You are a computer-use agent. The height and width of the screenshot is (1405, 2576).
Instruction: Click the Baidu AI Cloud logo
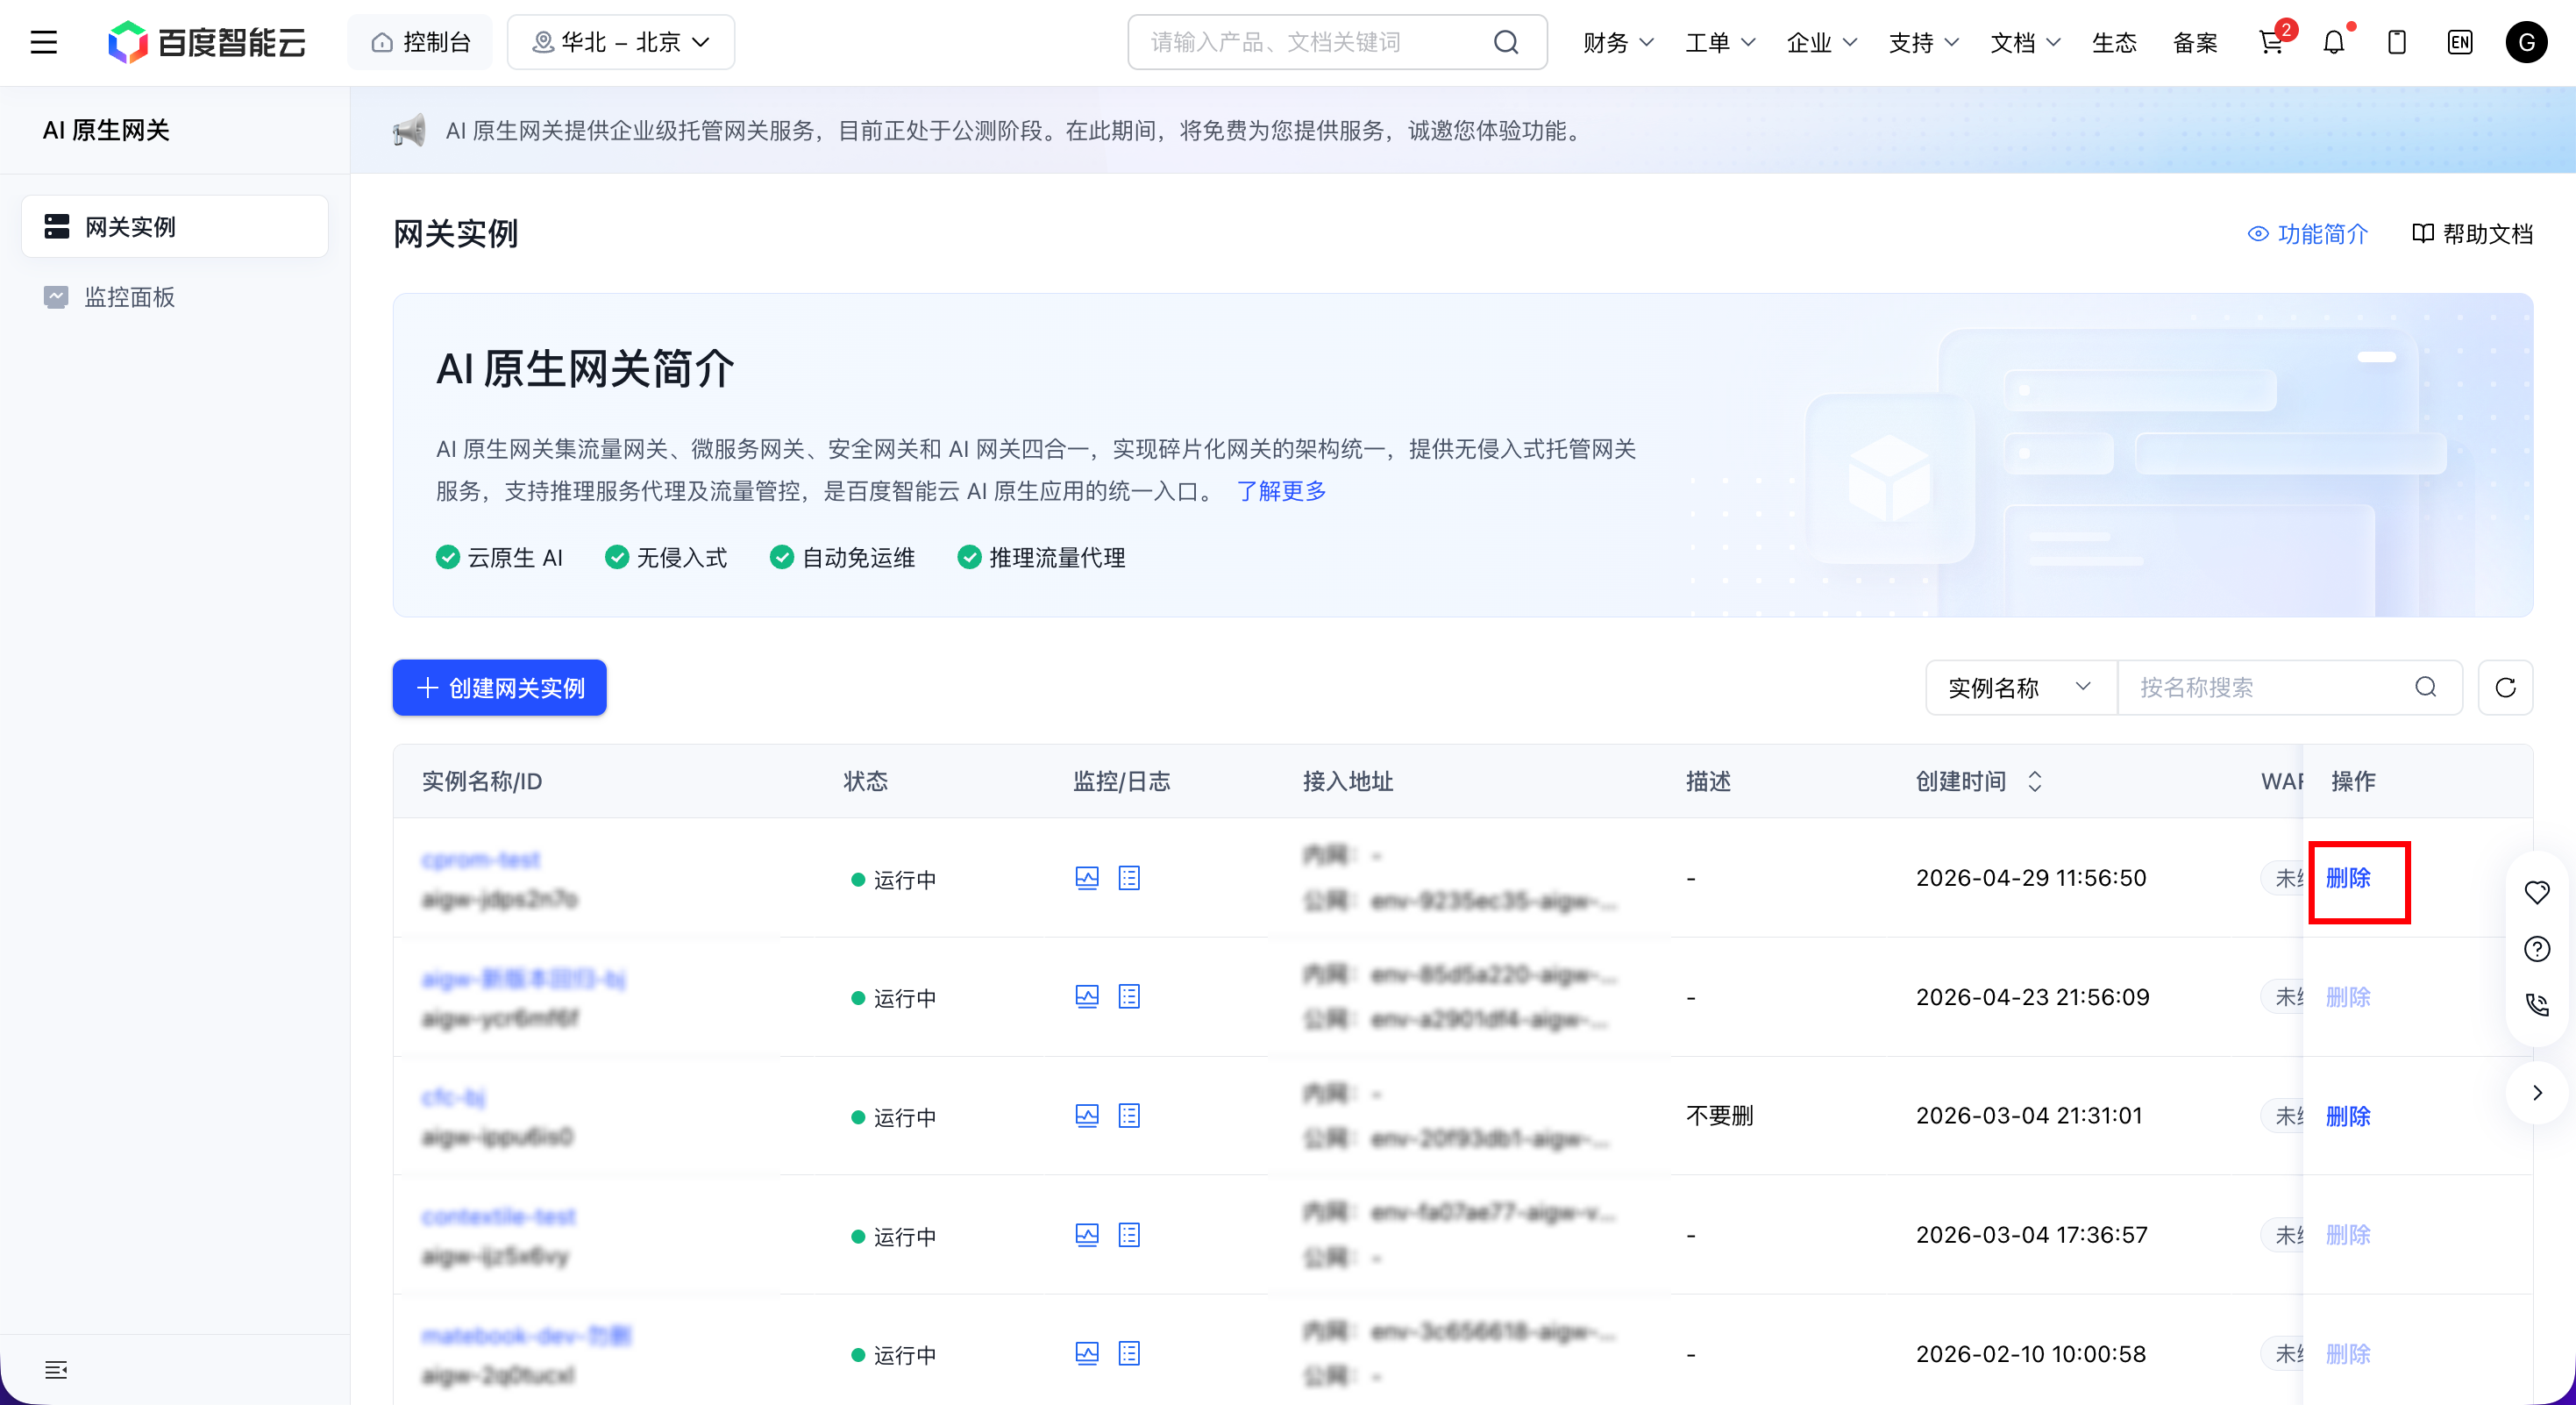click(207, 42)
